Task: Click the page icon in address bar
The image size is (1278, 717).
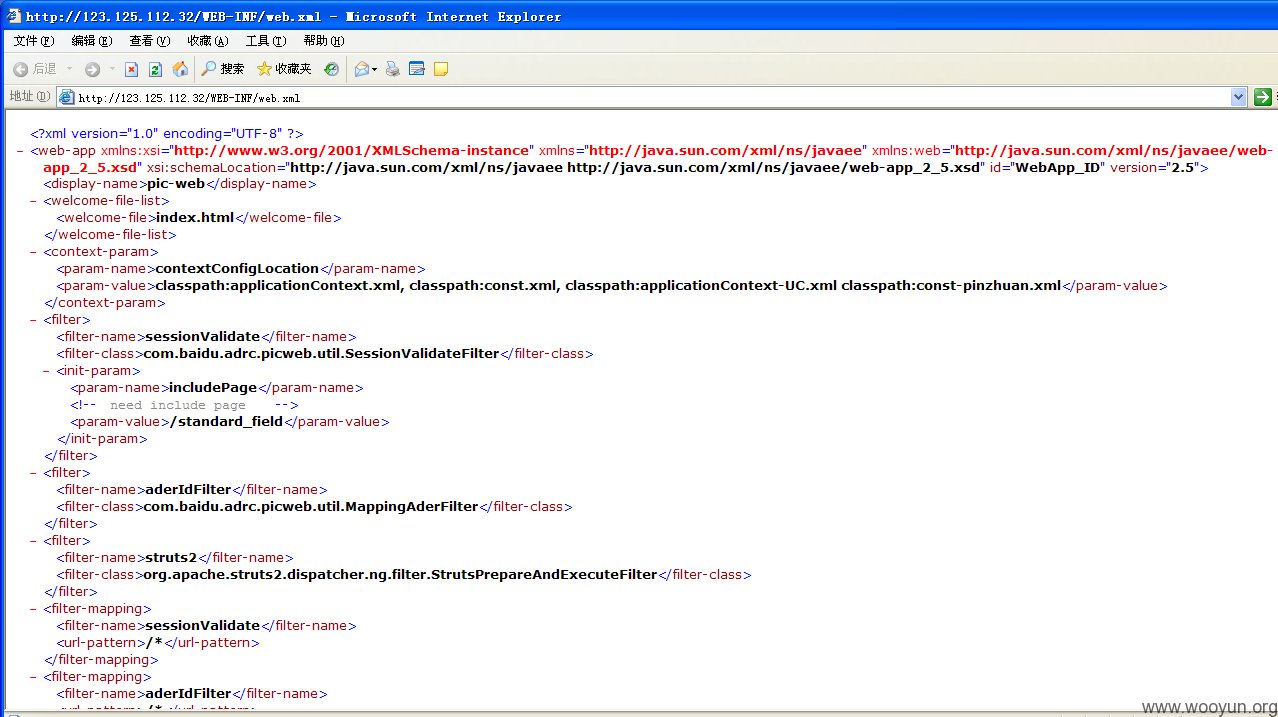Action: coord(67,97)
